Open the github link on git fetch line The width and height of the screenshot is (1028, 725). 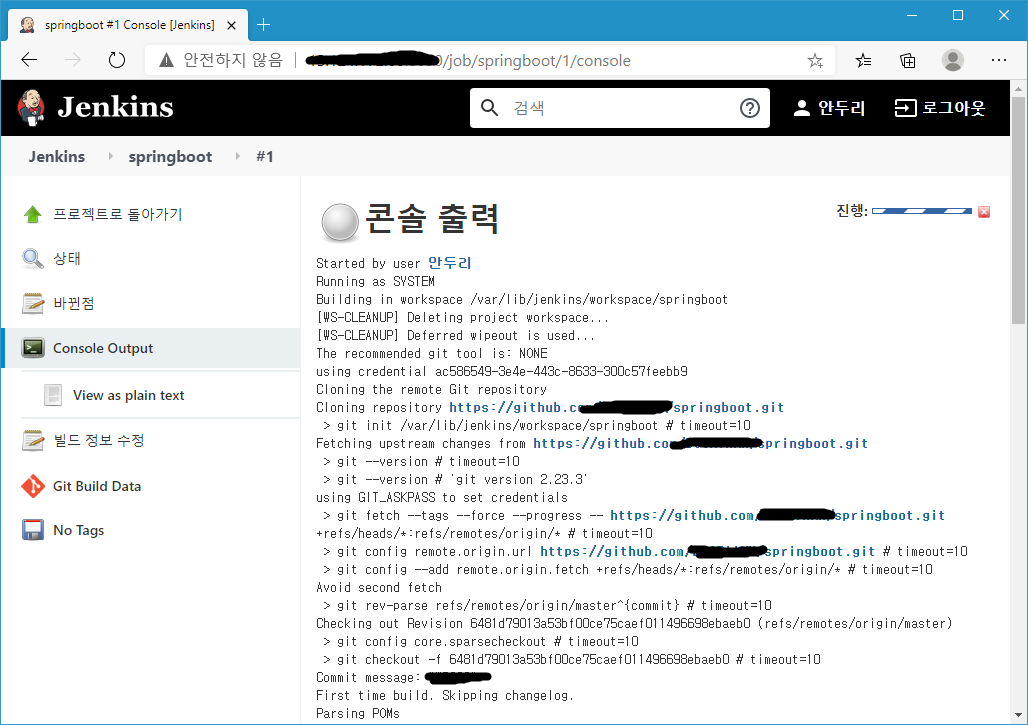[x=778, y=515]
